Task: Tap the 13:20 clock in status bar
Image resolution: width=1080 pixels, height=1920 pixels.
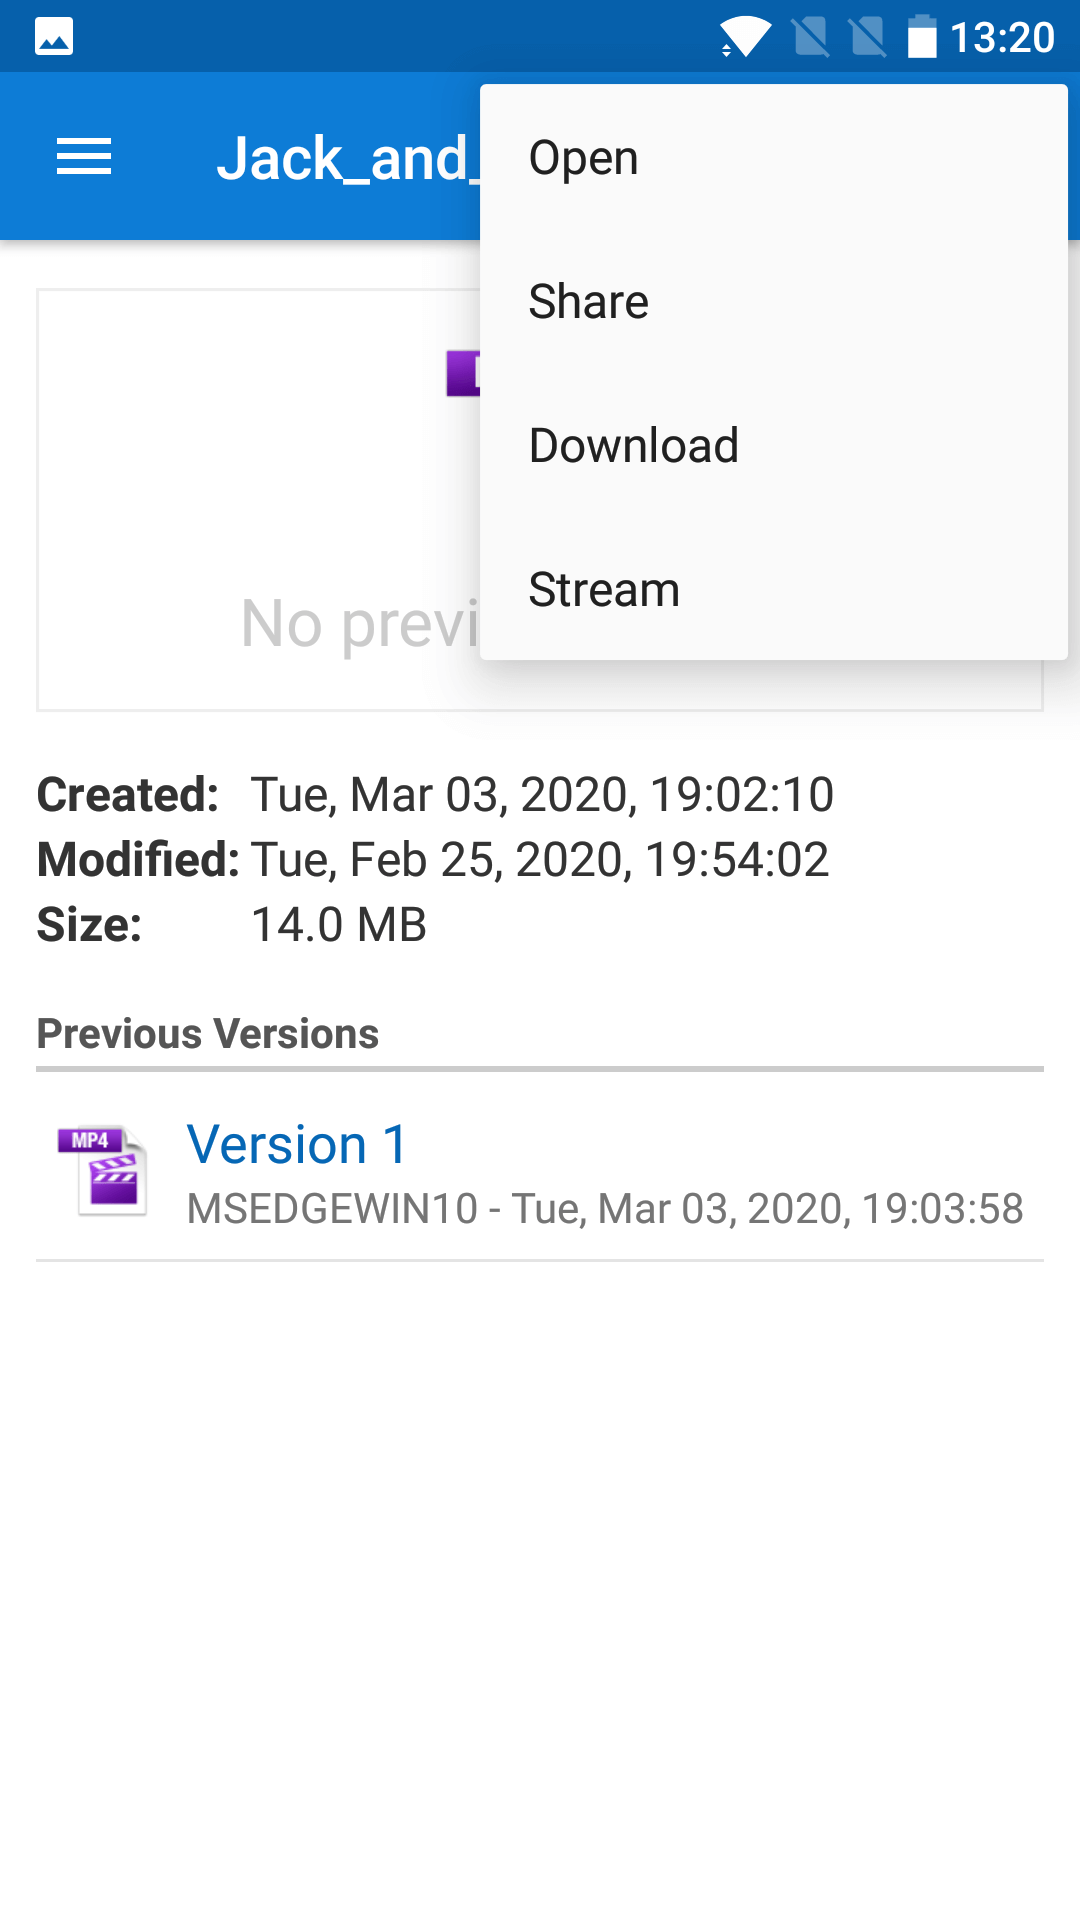Action: [1002, 38]
